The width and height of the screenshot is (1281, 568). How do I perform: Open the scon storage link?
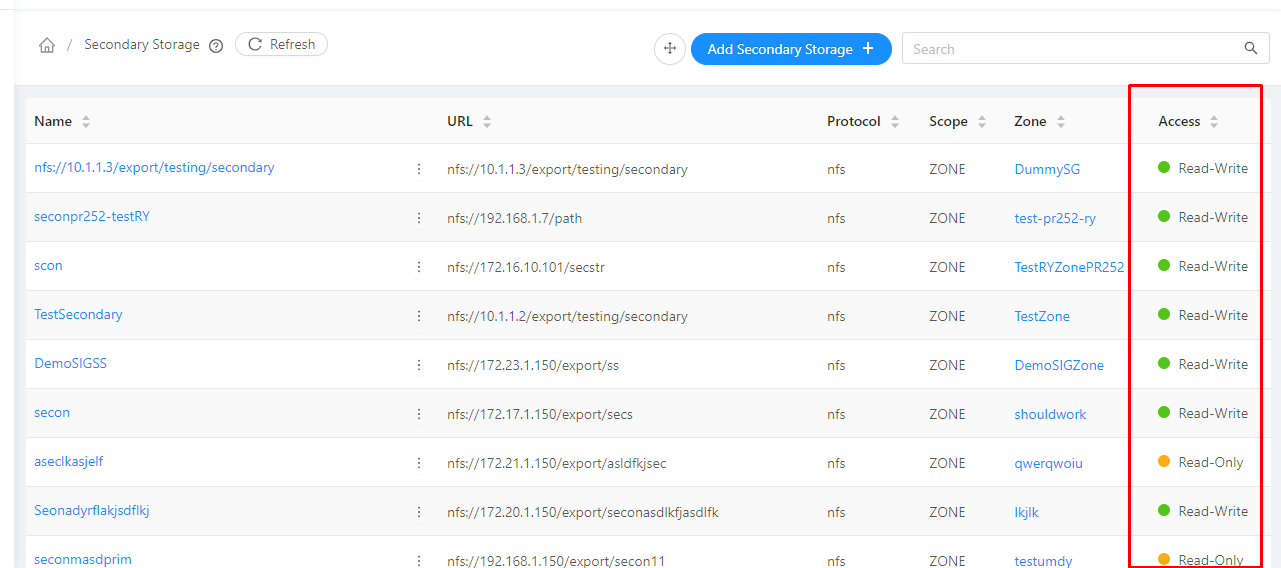coord(48,265)
